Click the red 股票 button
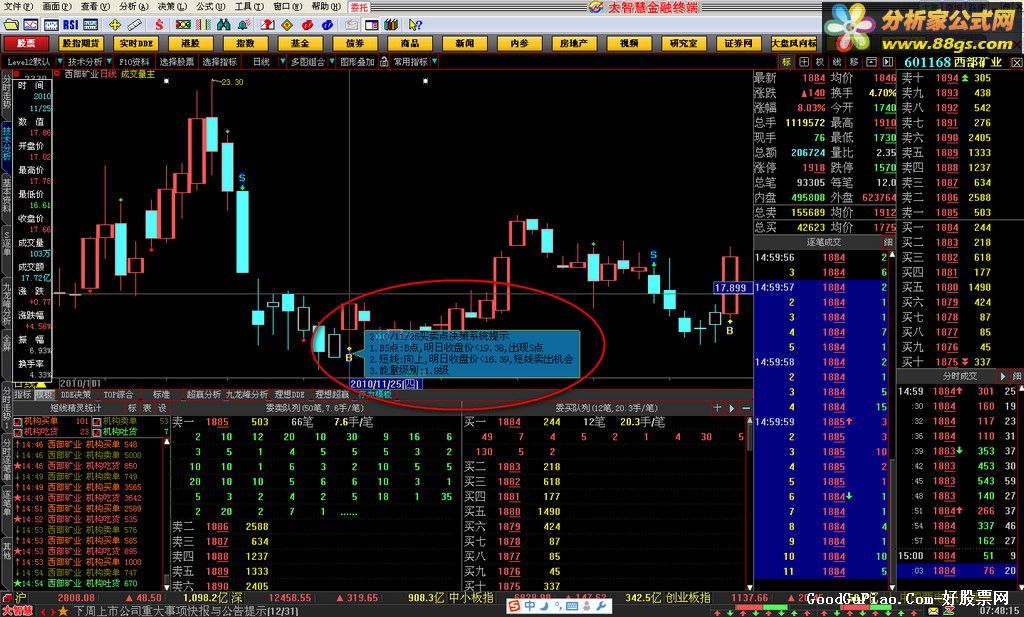 click(26, 44)
